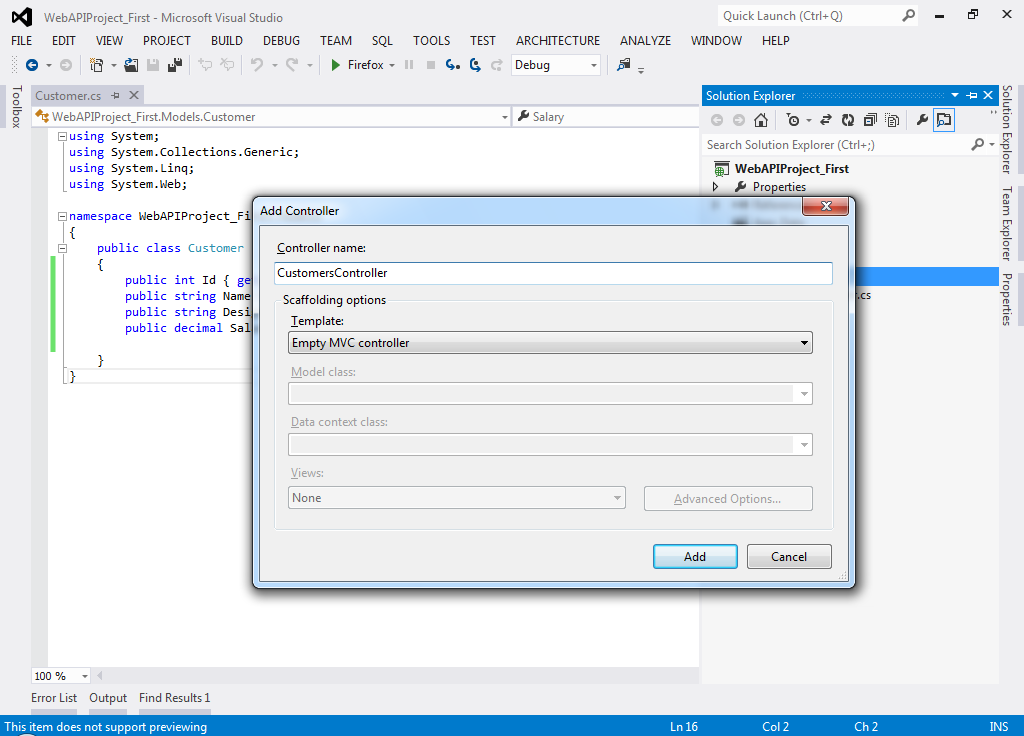Click the Refresh icon in Solution Explorer
Image resolution: width=1024 pixels, height=736 pixels.
[x=848, y=120]
